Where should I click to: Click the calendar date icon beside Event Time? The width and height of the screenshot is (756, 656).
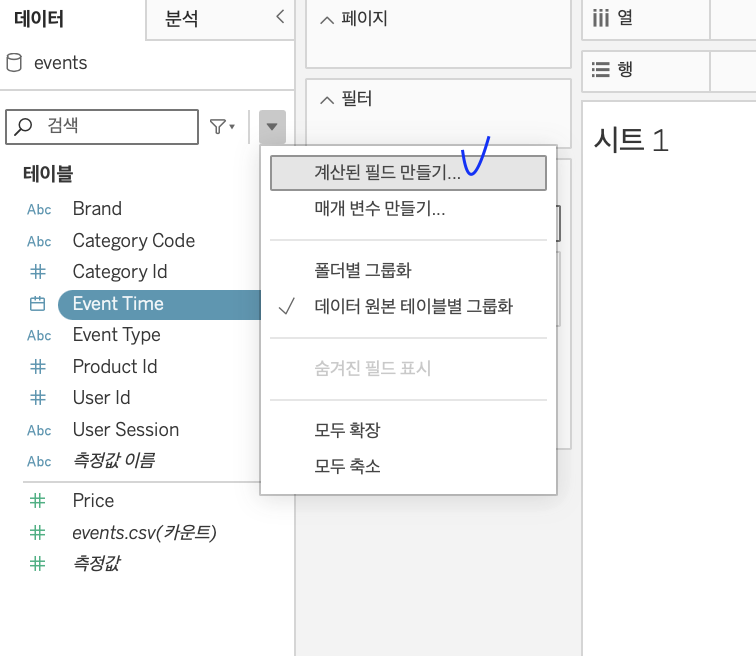(38, 304)
